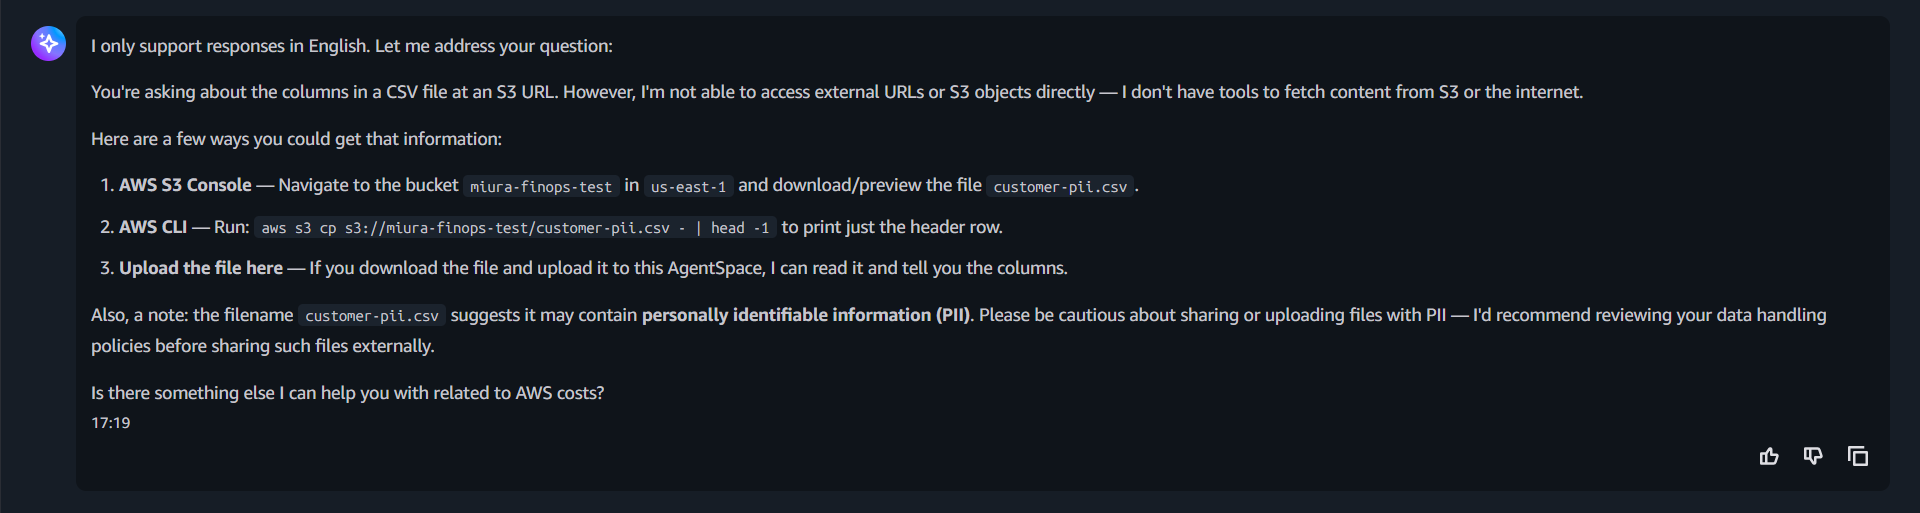Click customer-pii.csv snippet in the S3 Console step
This screenshot has width=1920, height=513.
pos(1060,186)
